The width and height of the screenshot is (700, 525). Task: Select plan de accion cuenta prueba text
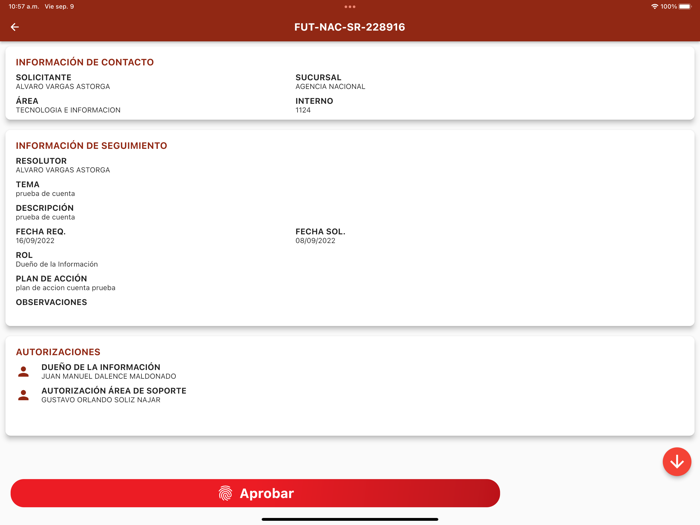click(66, 288)
